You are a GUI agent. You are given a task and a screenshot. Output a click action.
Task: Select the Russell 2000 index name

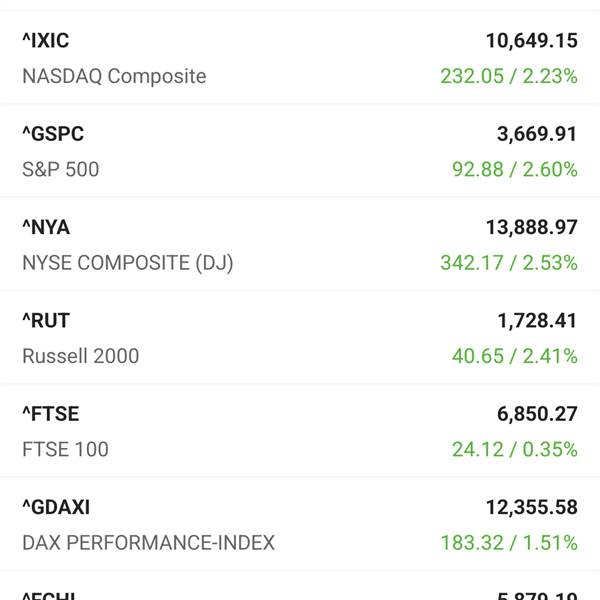pyautogui.click(x=81, y=356)
